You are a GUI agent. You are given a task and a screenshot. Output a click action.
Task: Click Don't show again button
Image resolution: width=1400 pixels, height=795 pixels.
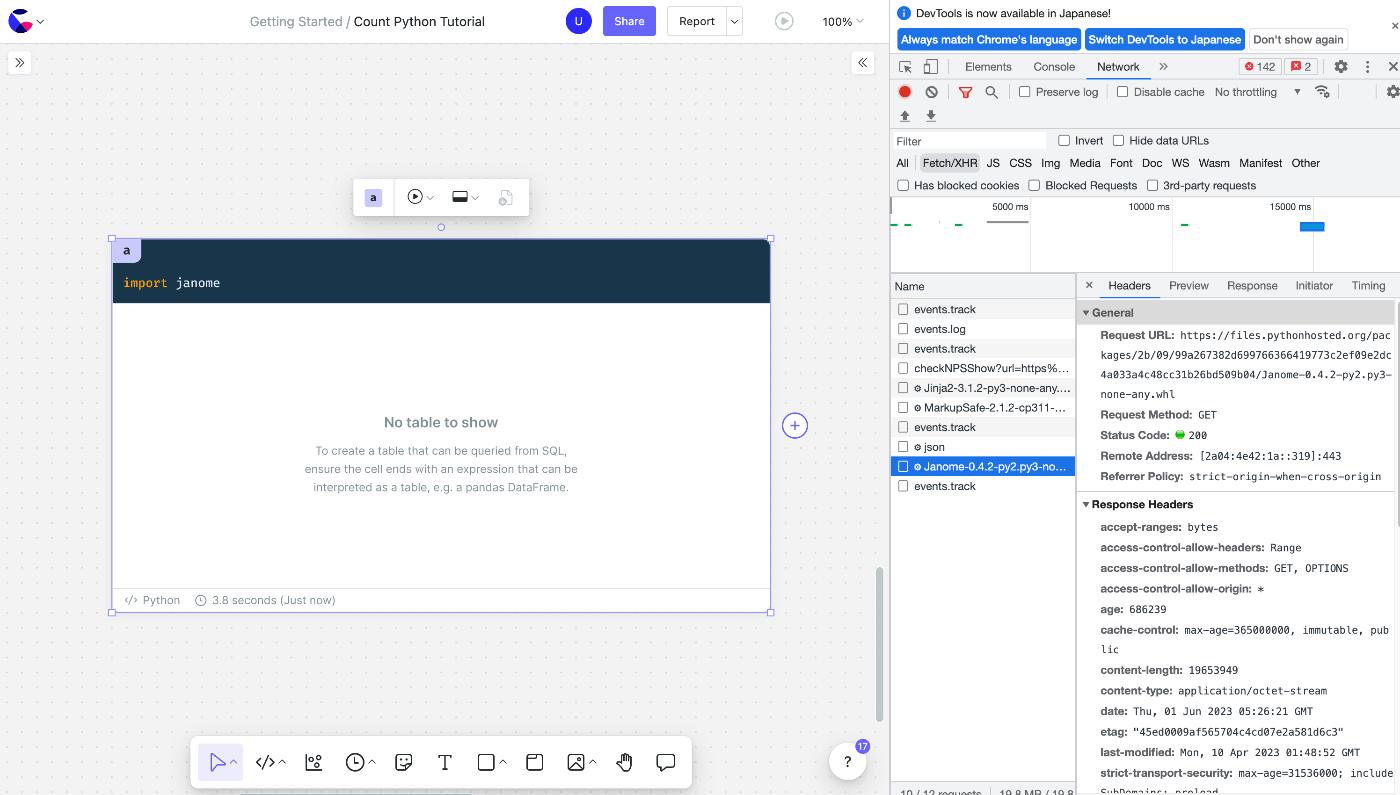[1298, 39]
